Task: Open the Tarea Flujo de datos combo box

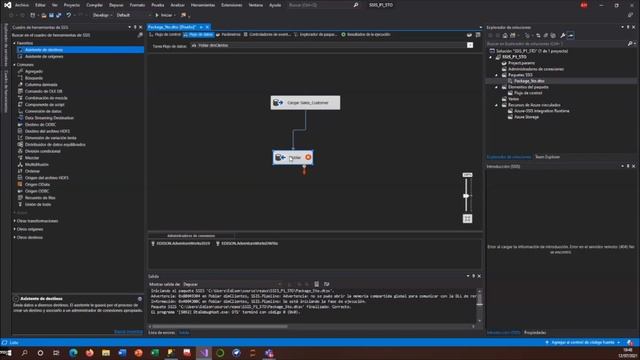Action: (331, 45)
